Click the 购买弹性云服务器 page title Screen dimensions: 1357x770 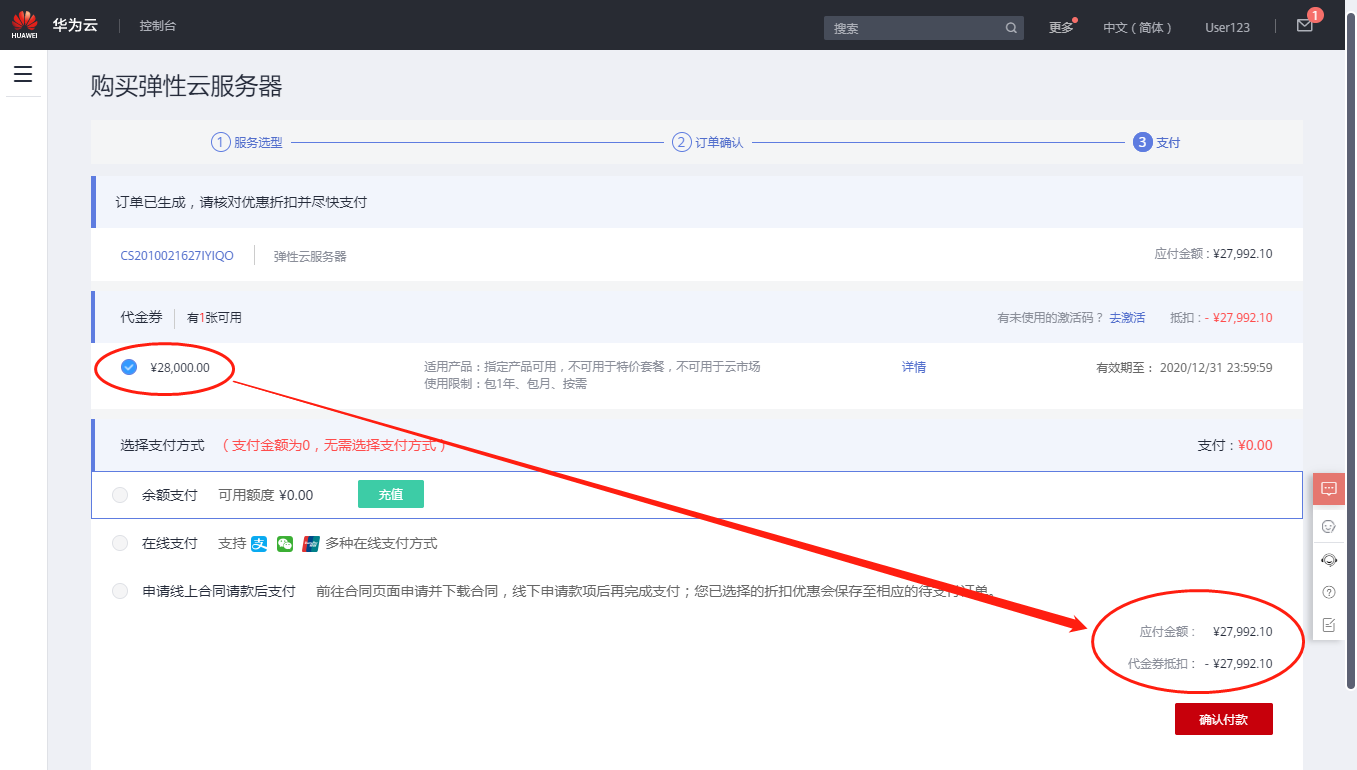187,86
